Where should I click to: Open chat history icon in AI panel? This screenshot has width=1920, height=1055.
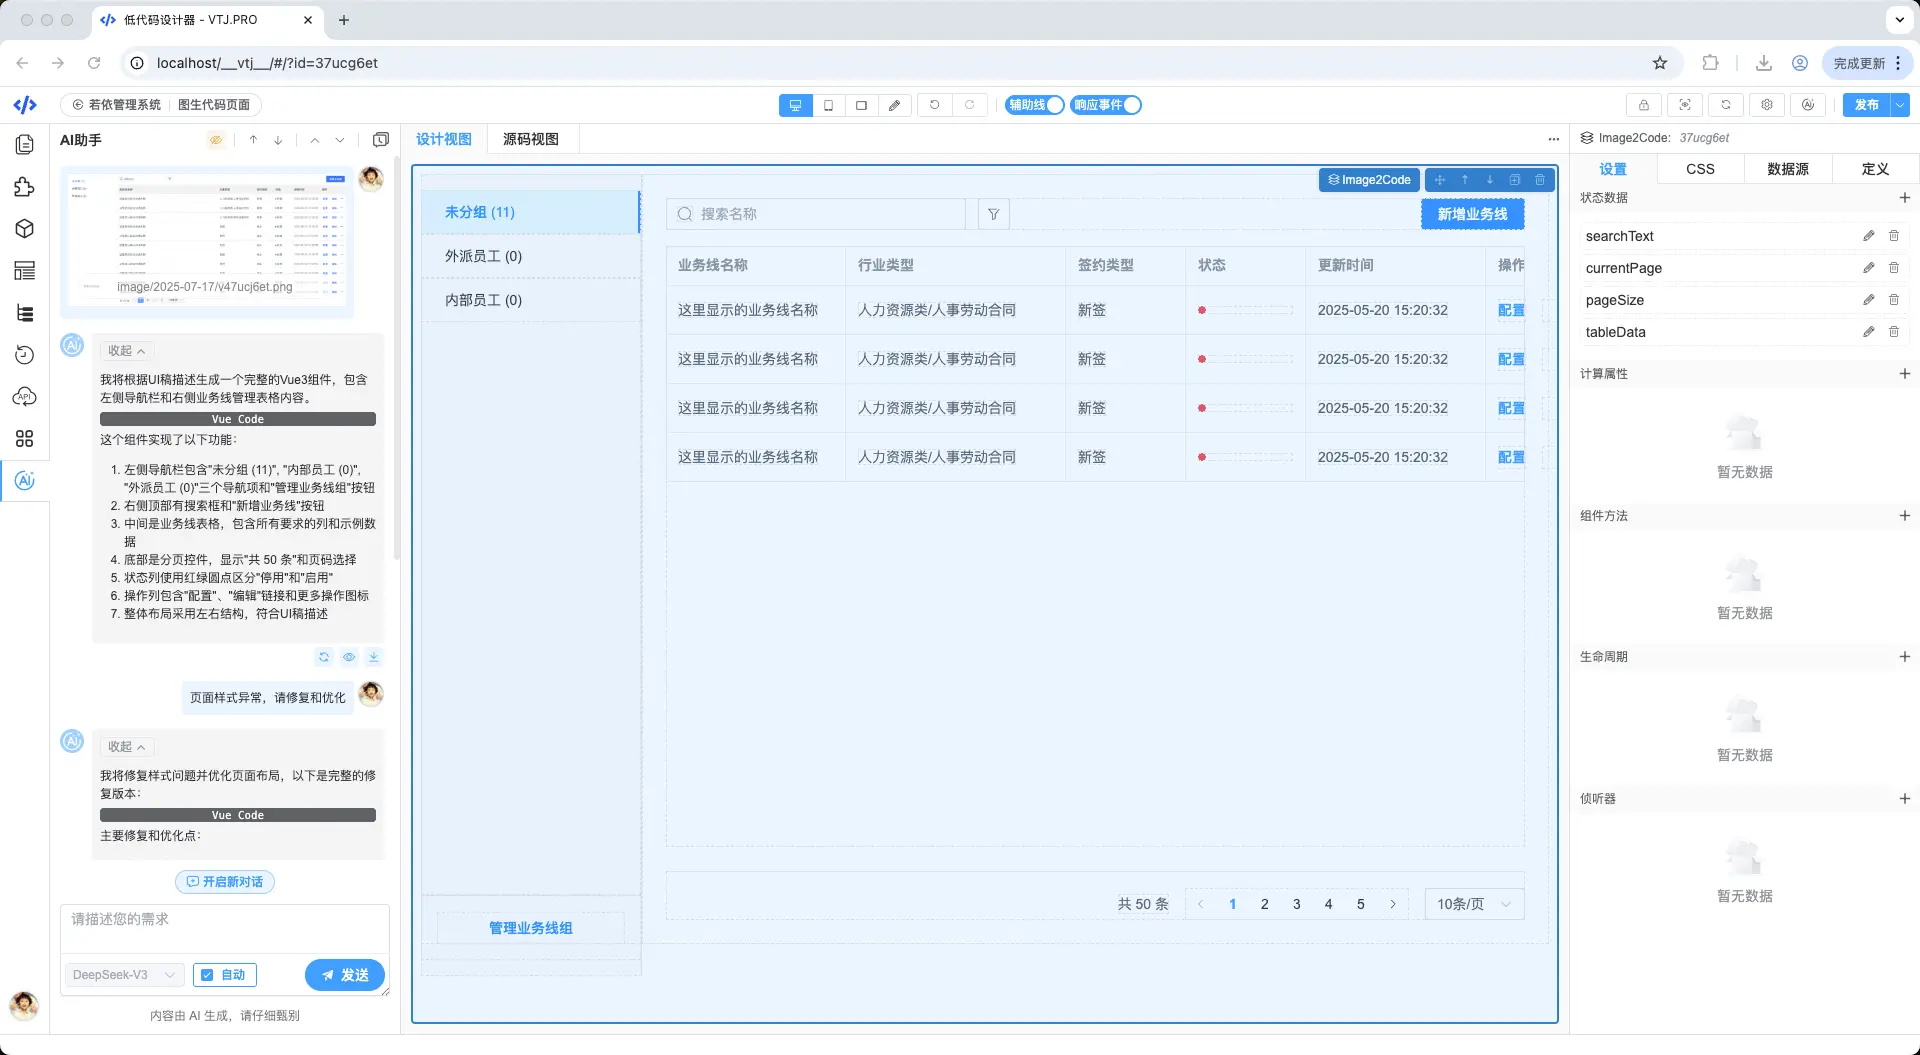381,140
